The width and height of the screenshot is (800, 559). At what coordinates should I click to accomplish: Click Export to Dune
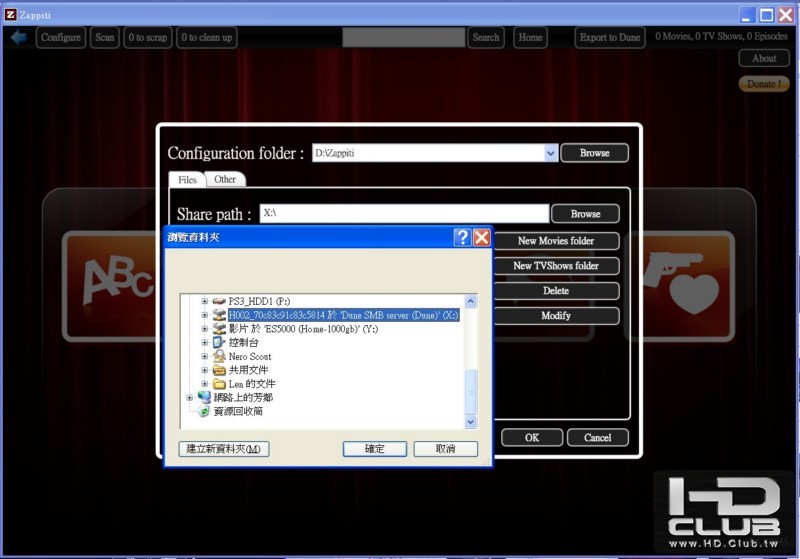click(610, 37)
